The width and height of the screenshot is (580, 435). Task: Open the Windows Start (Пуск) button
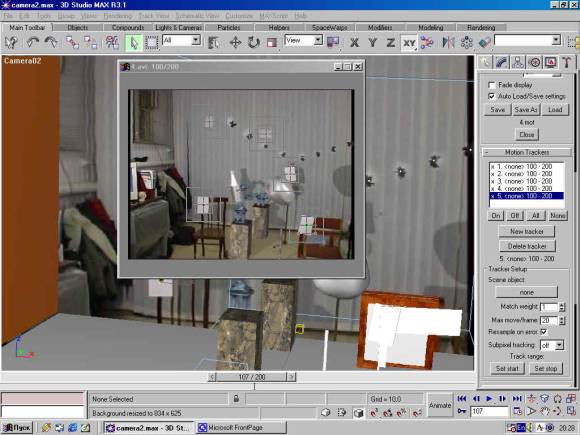tap(17, 428)
